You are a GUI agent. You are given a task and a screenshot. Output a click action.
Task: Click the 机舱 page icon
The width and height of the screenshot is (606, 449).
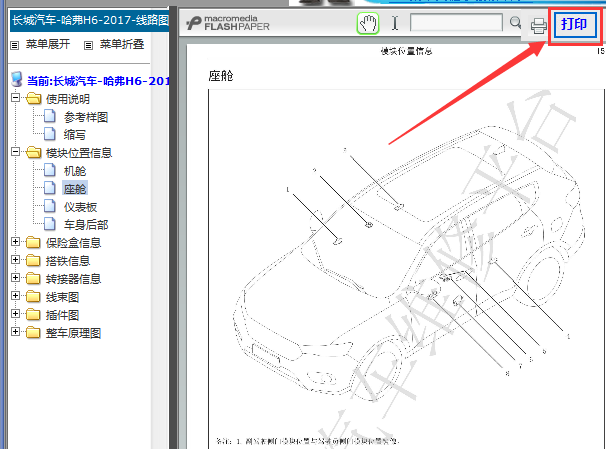click(49, 169)
